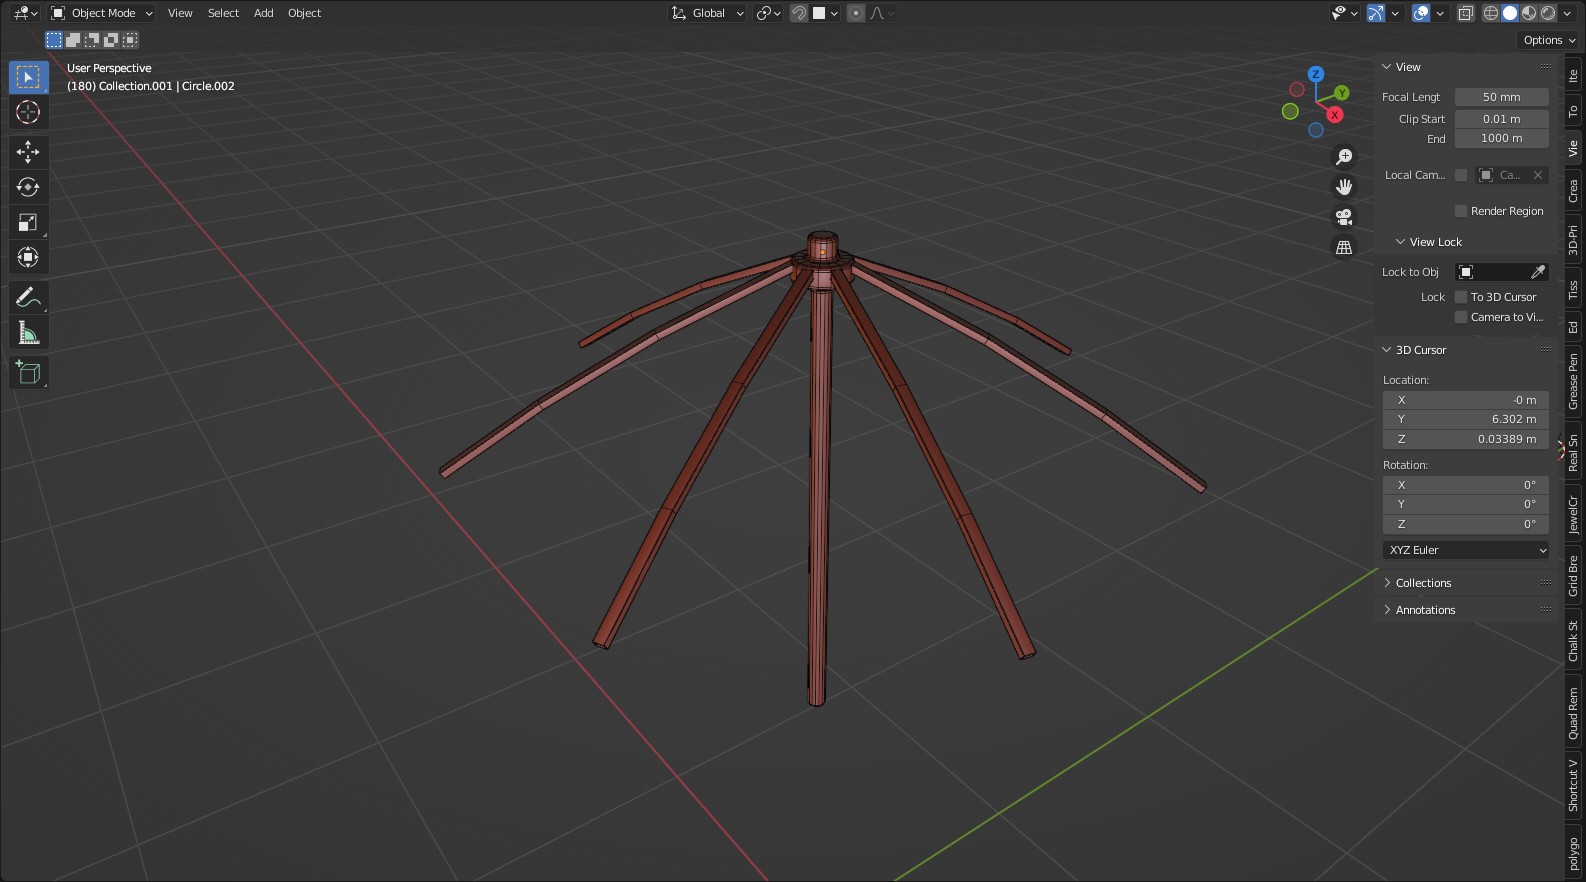Enable Lock To 3D Cursor checkbox

(x=1461, y=297)
